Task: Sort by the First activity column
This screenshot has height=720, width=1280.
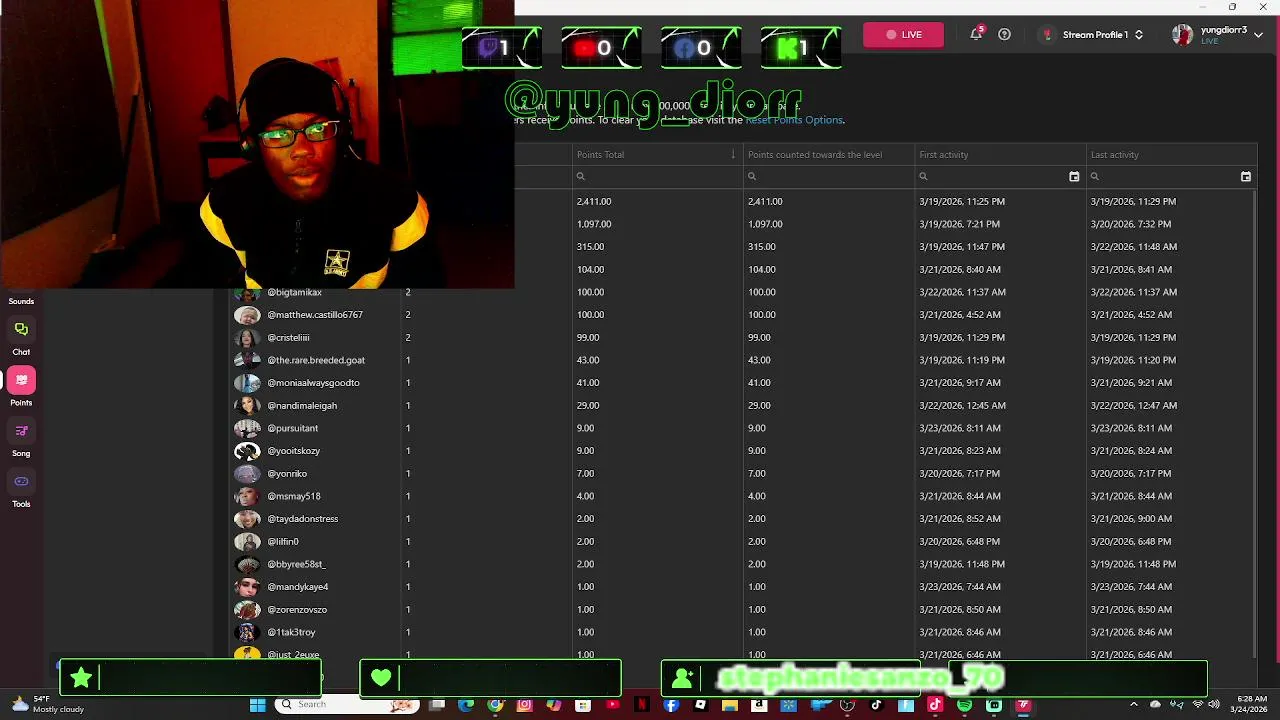Action: point(944,155)
